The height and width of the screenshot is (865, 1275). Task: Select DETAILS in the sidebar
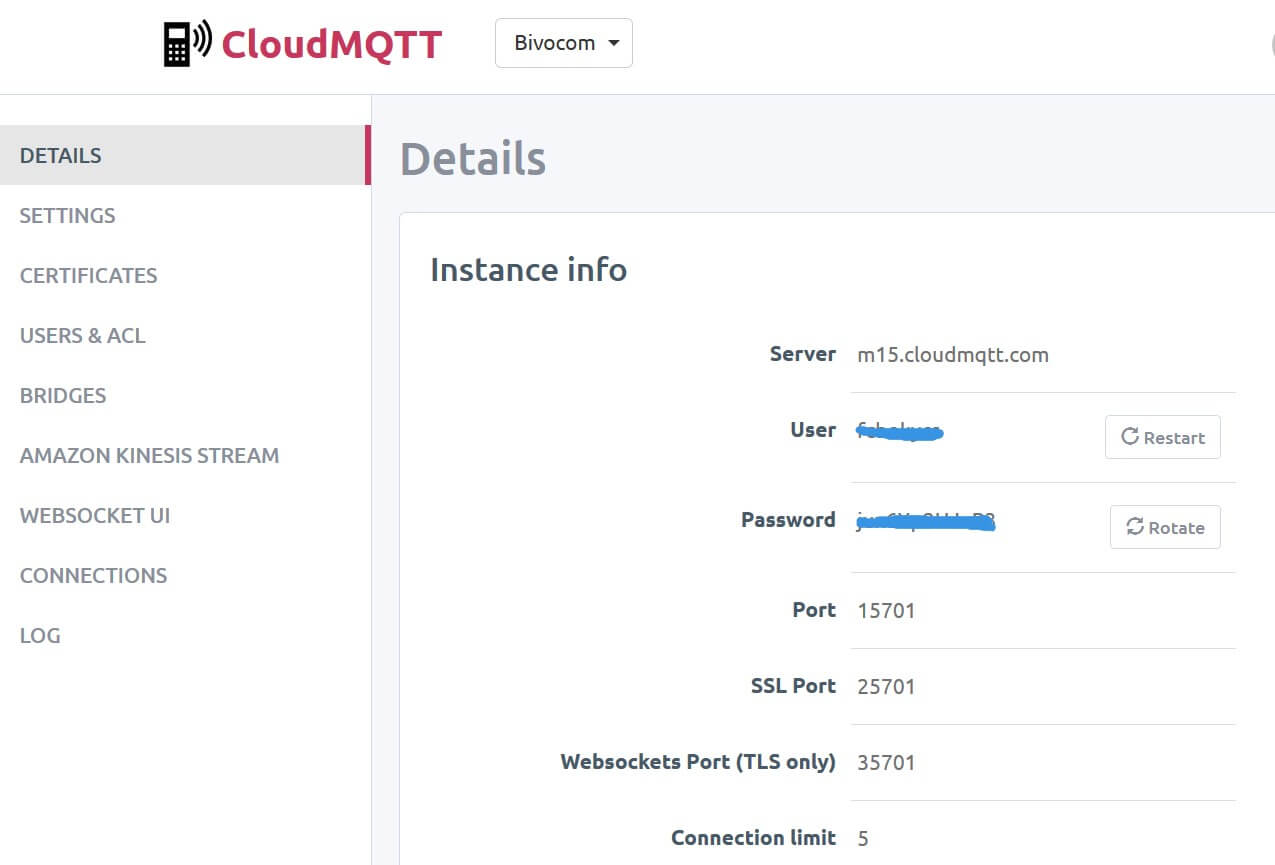[x=185, y=155]
